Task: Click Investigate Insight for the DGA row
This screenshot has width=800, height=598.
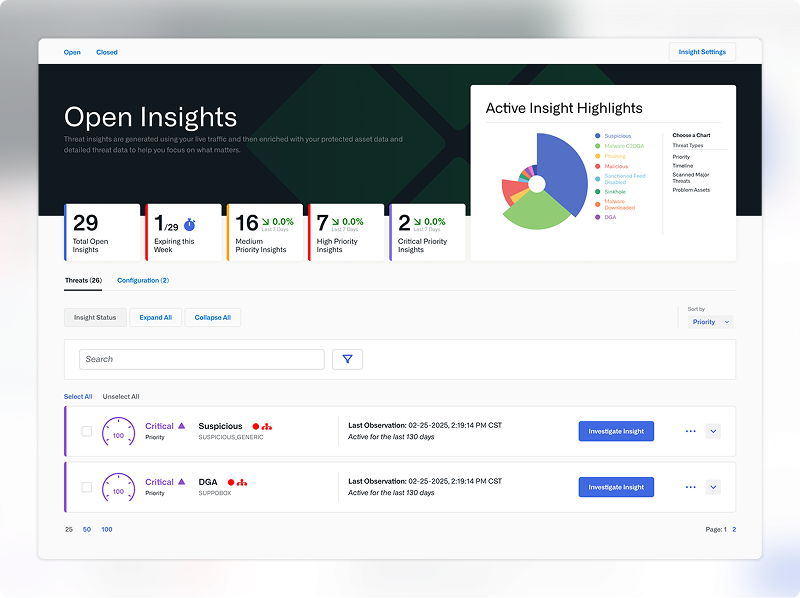Action: click(616, 487)
